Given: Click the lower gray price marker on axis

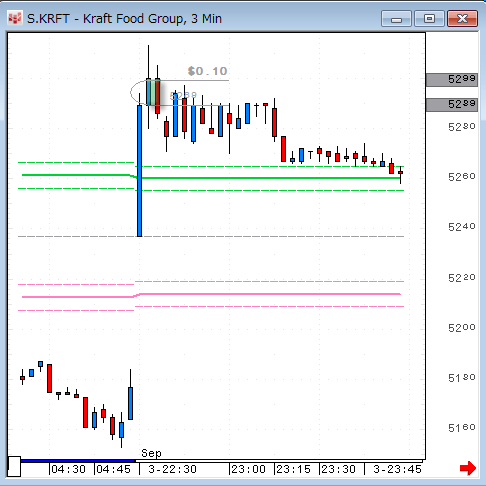Looking at the screenshot, I should (x=452, y=105).
